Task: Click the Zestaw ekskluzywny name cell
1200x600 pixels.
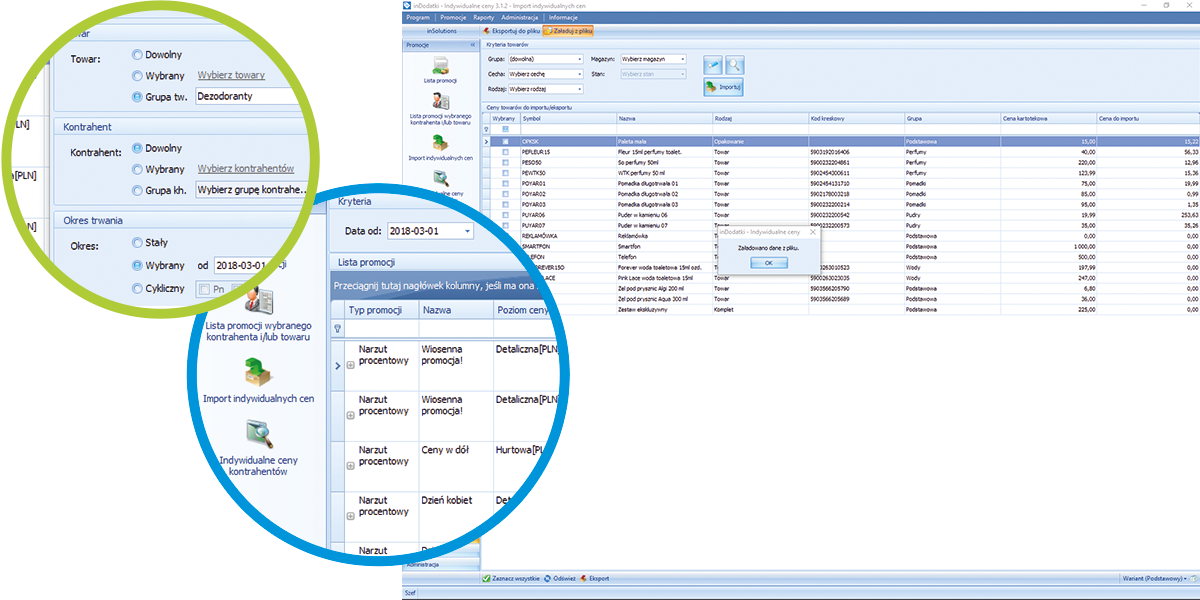Action: (x=664, y=309)
